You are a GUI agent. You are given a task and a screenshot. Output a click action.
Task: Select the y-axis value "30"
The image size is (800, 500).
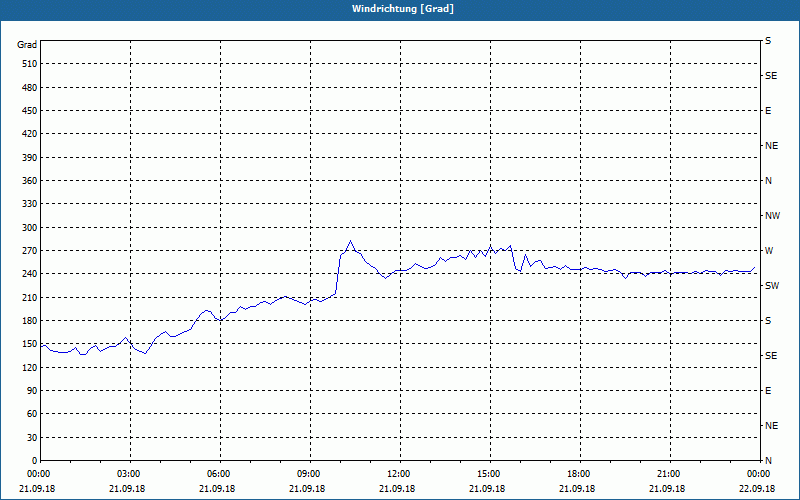(x=32, y=437)
